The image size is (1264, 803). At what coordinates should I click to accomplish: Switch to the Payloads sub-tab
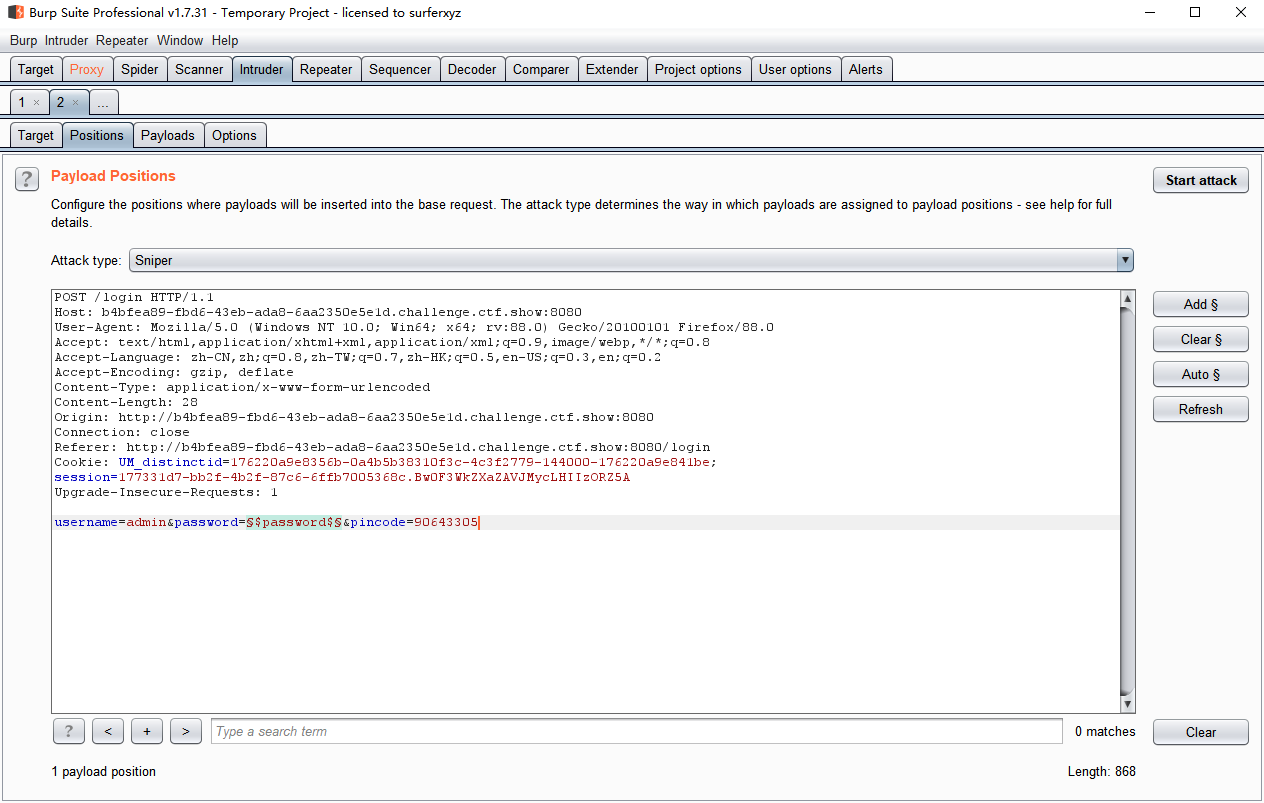coord(168,135)
